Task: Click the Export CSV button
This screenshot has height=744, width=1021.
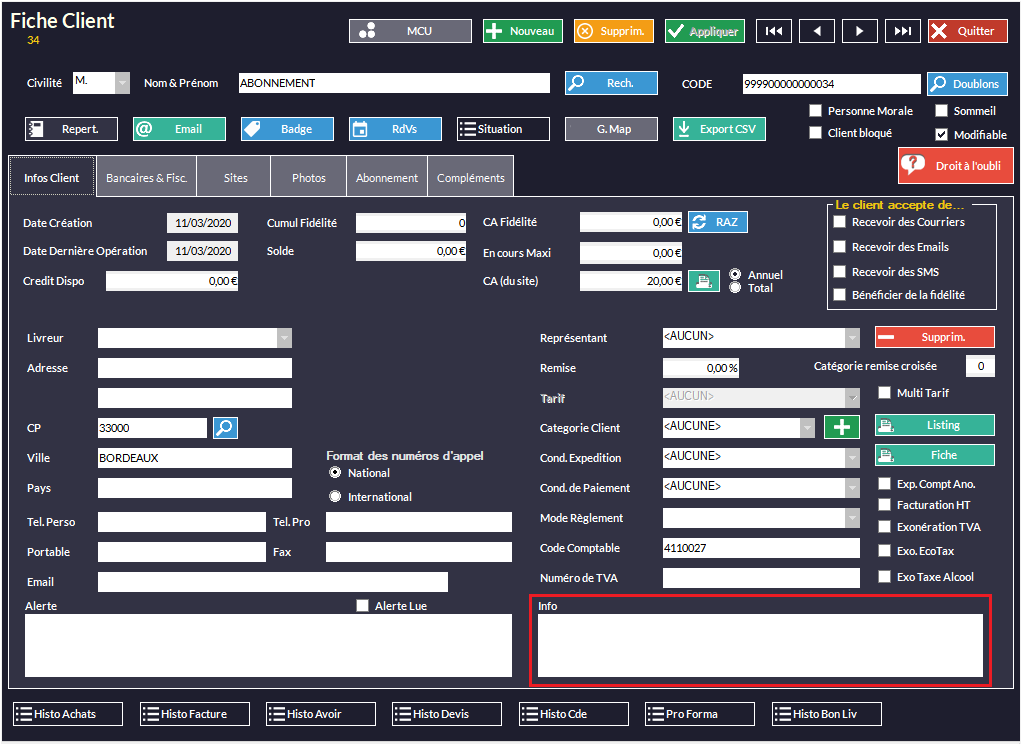Action: [718, 129]
